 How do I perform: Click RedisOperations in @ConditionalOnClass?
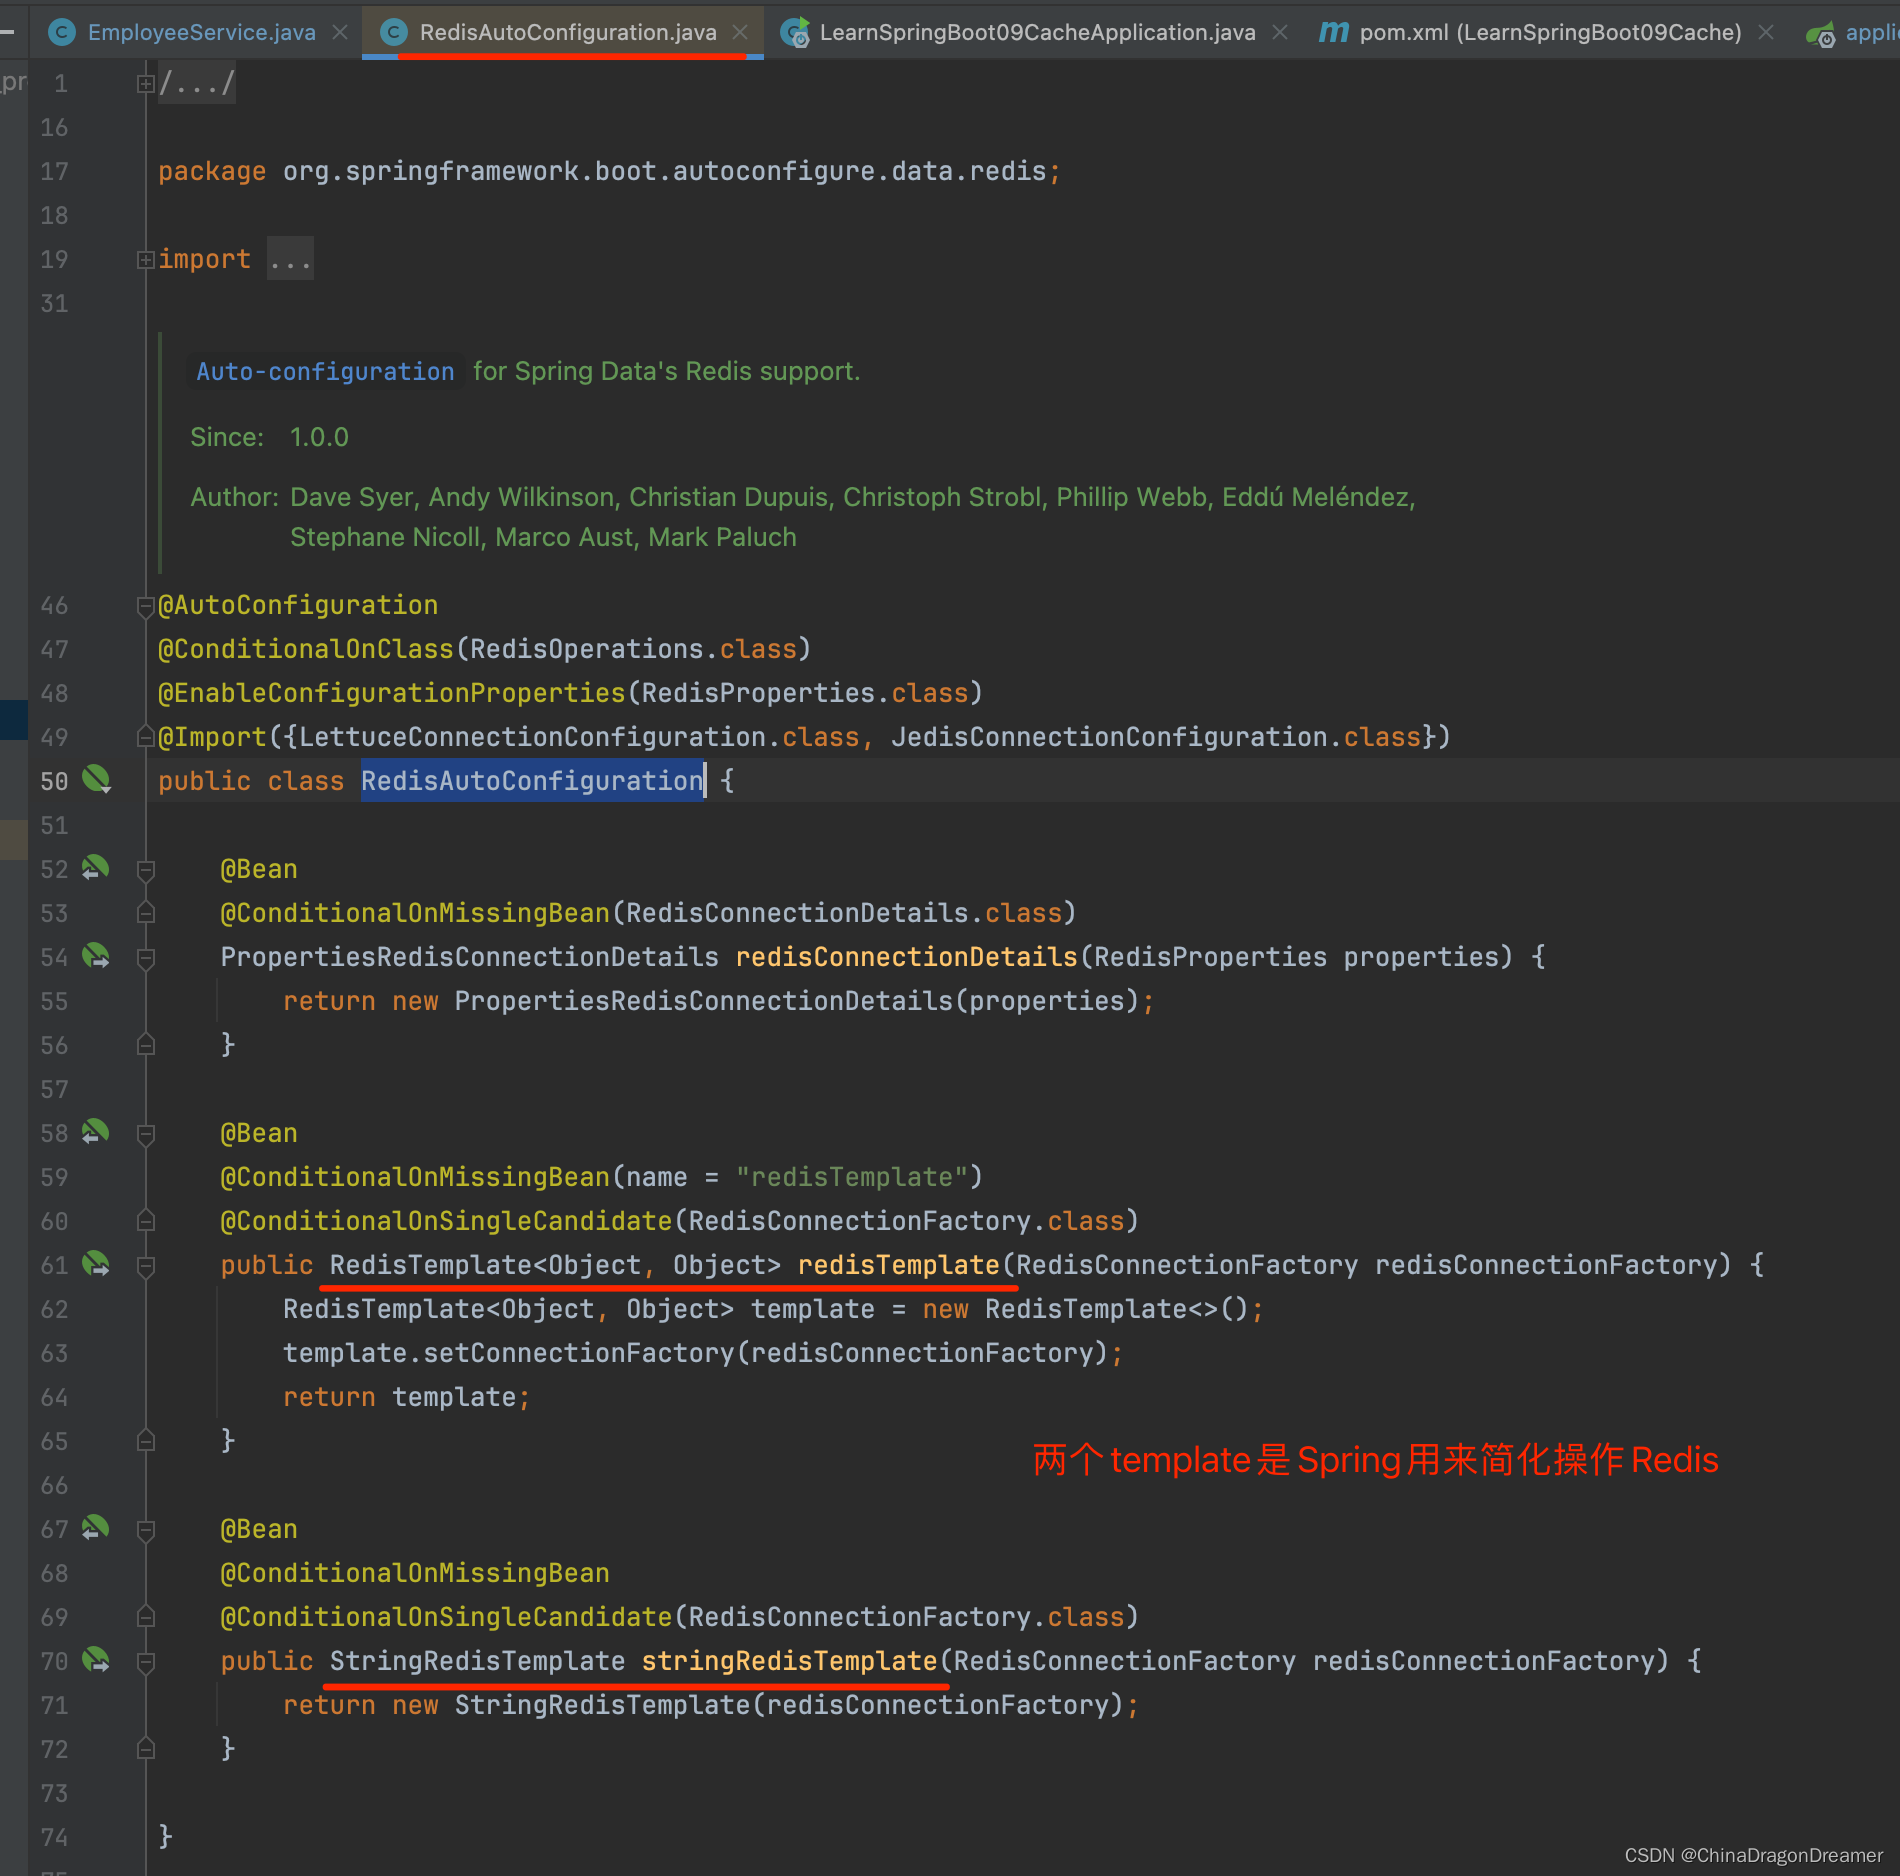click(x=587, y=649)
